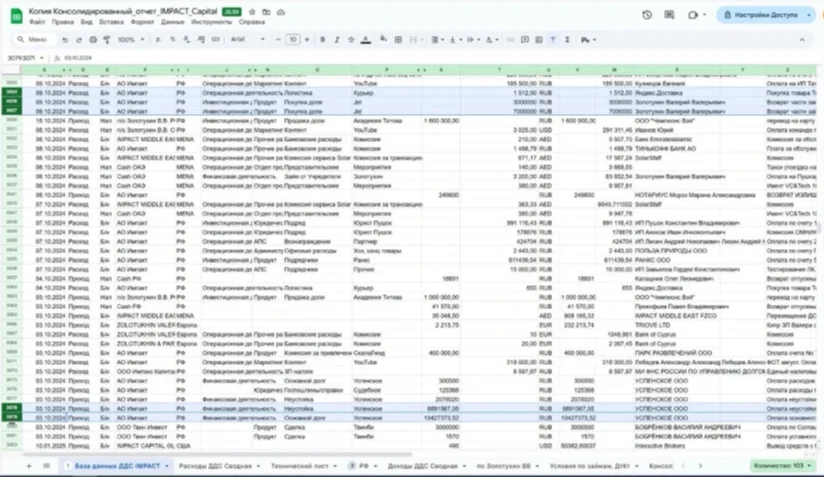Check the cloud save status icon

pos(281,12)
